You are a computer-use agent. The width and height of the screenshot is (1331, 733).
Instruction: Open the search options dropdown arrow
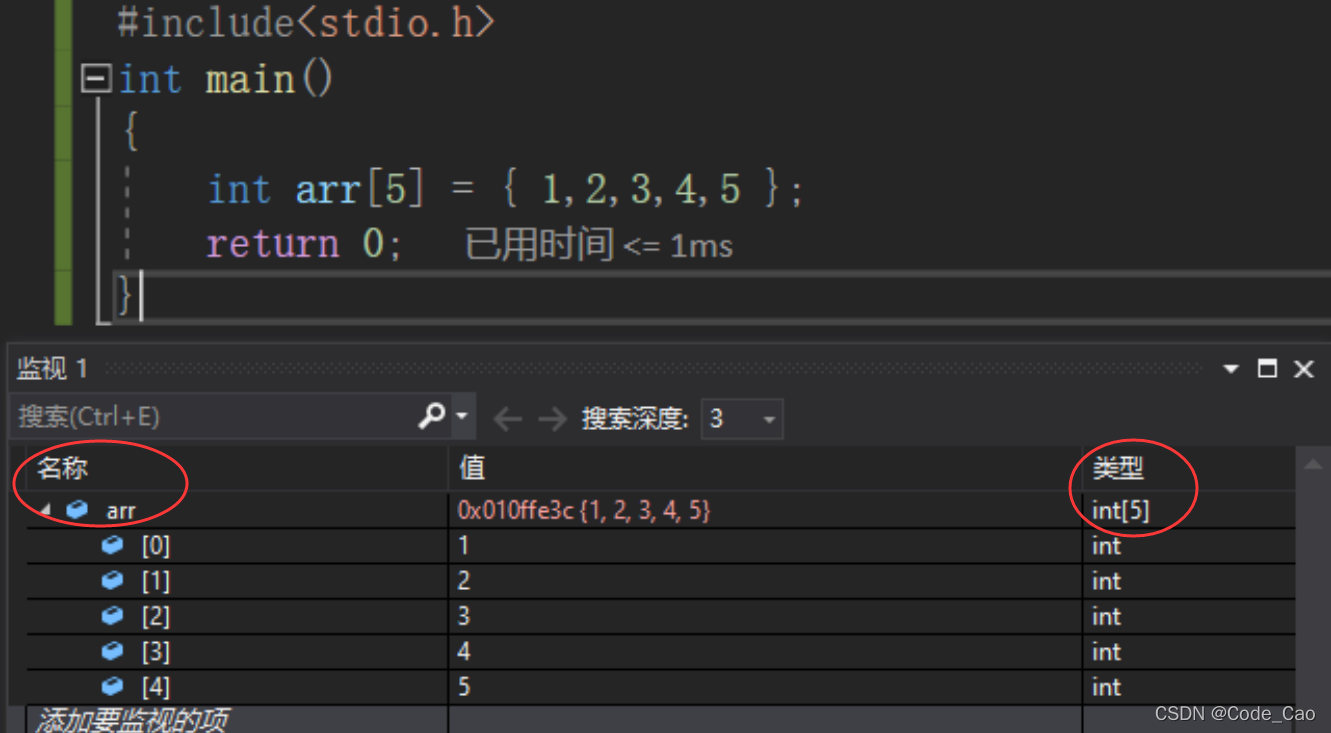click(x=461, y=416)
